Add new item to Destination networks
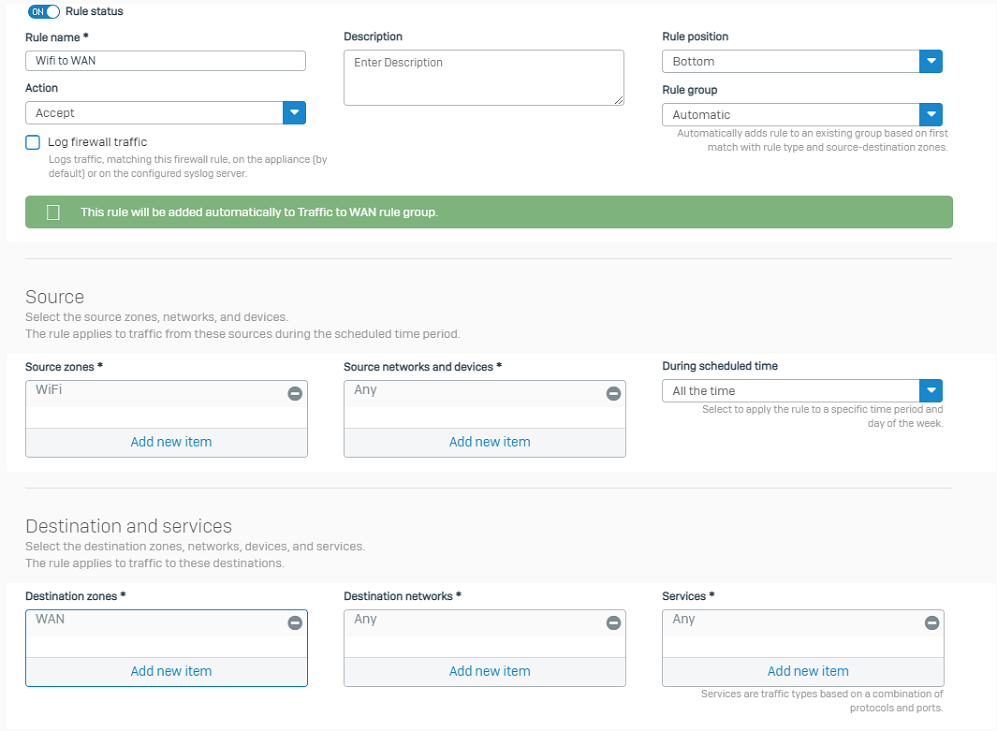 [x=489, y=671]
